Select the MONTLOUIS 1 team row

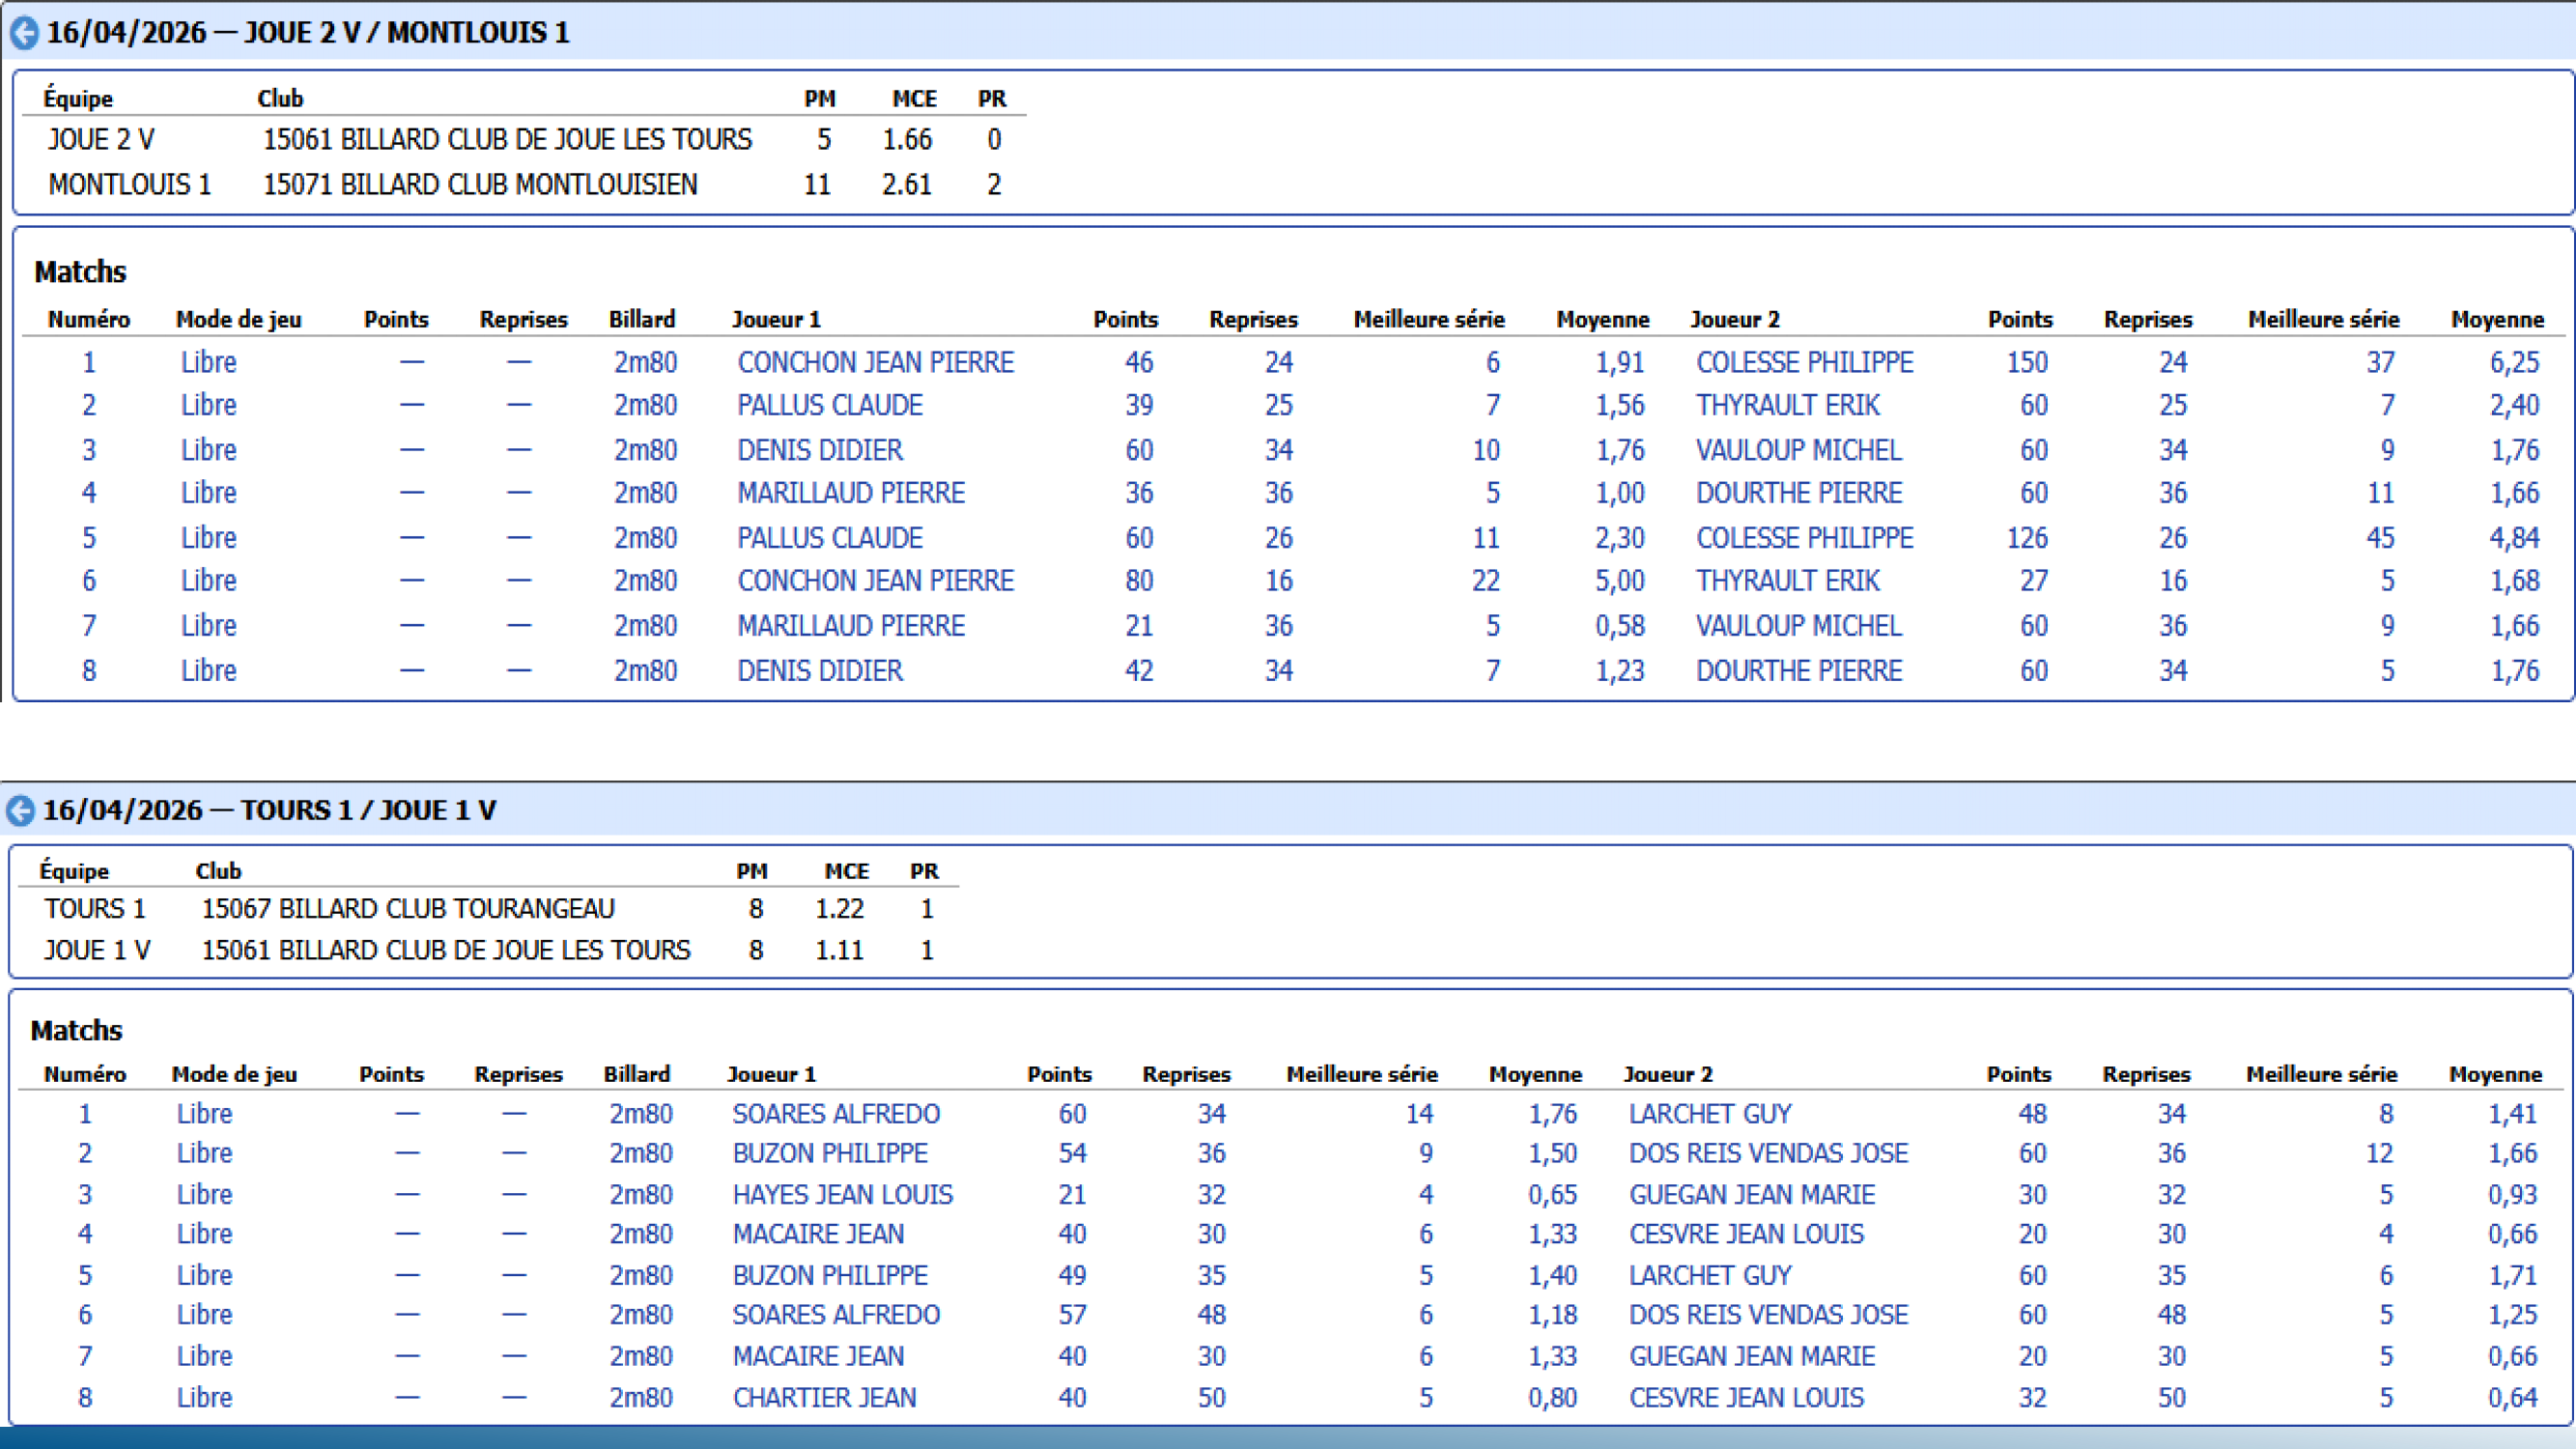click(130, 185)
